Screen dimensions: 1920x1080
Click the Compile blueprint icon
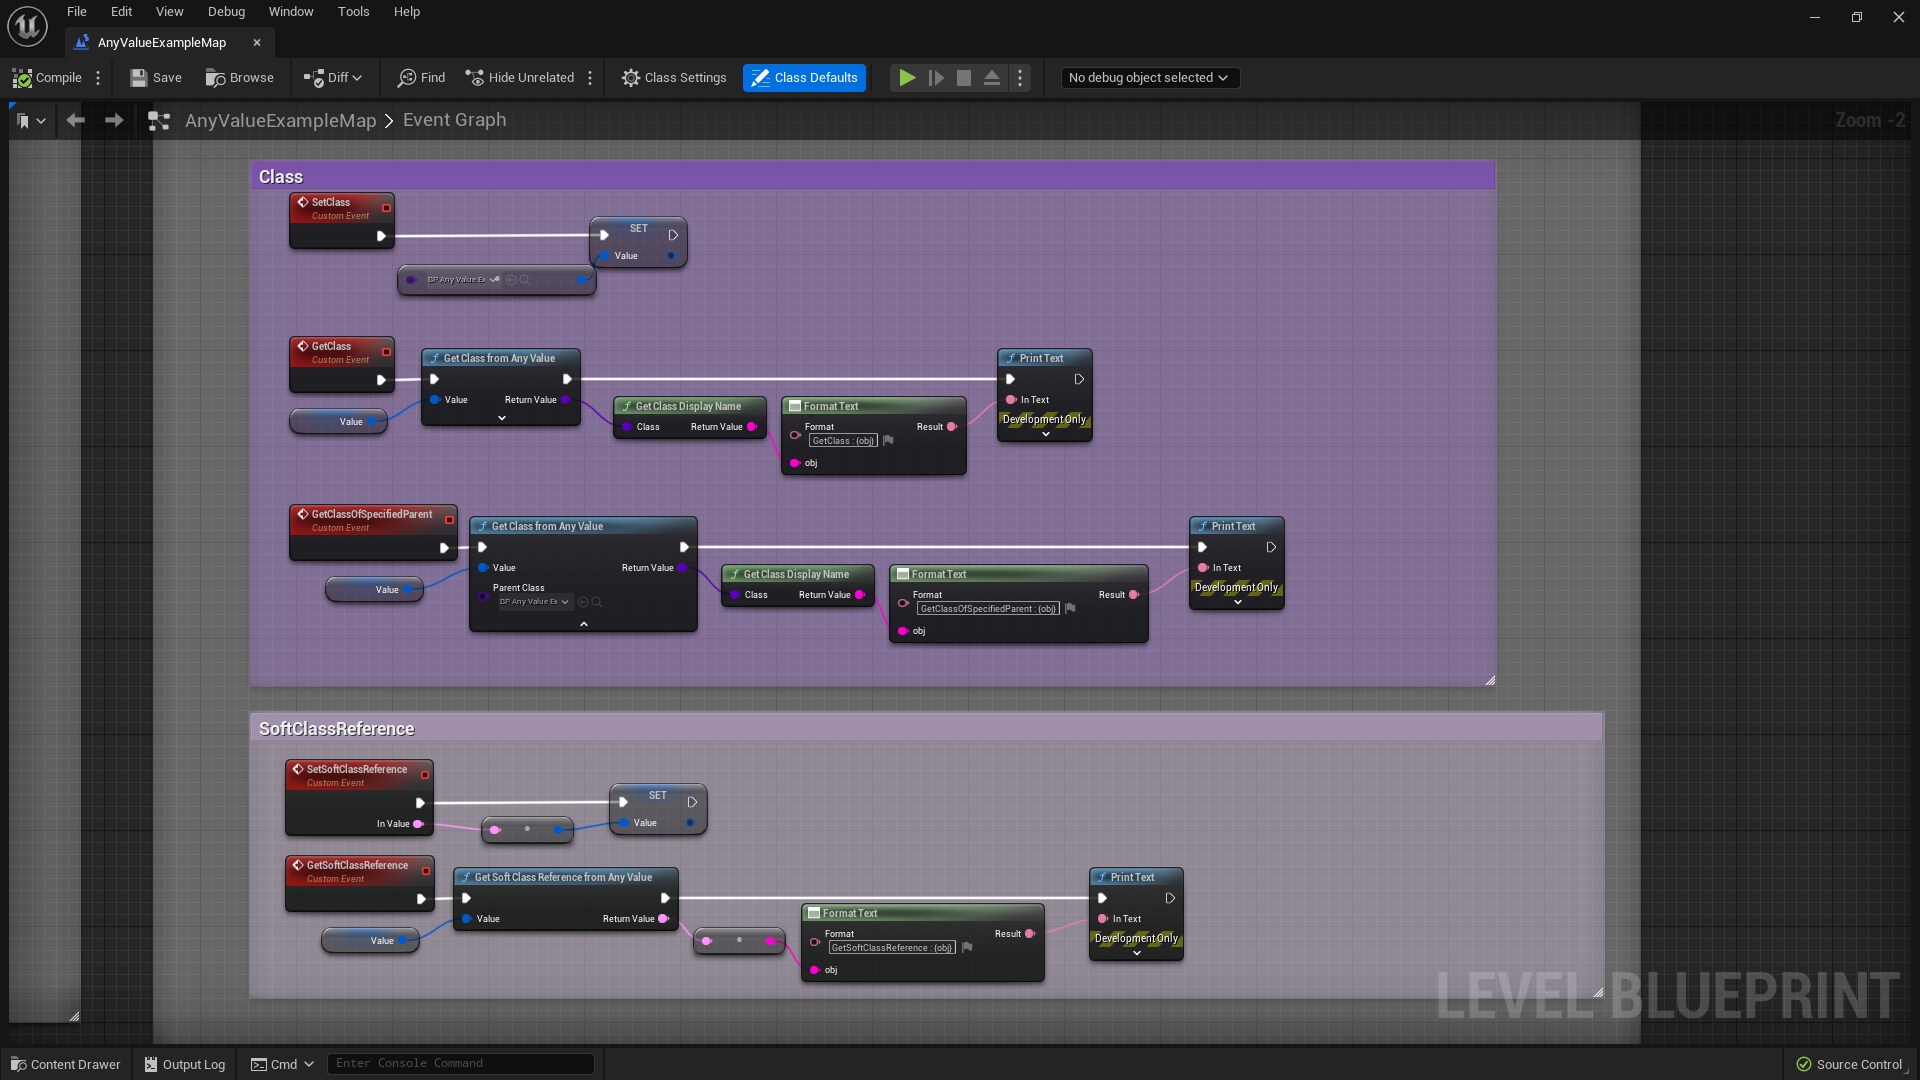22,78
